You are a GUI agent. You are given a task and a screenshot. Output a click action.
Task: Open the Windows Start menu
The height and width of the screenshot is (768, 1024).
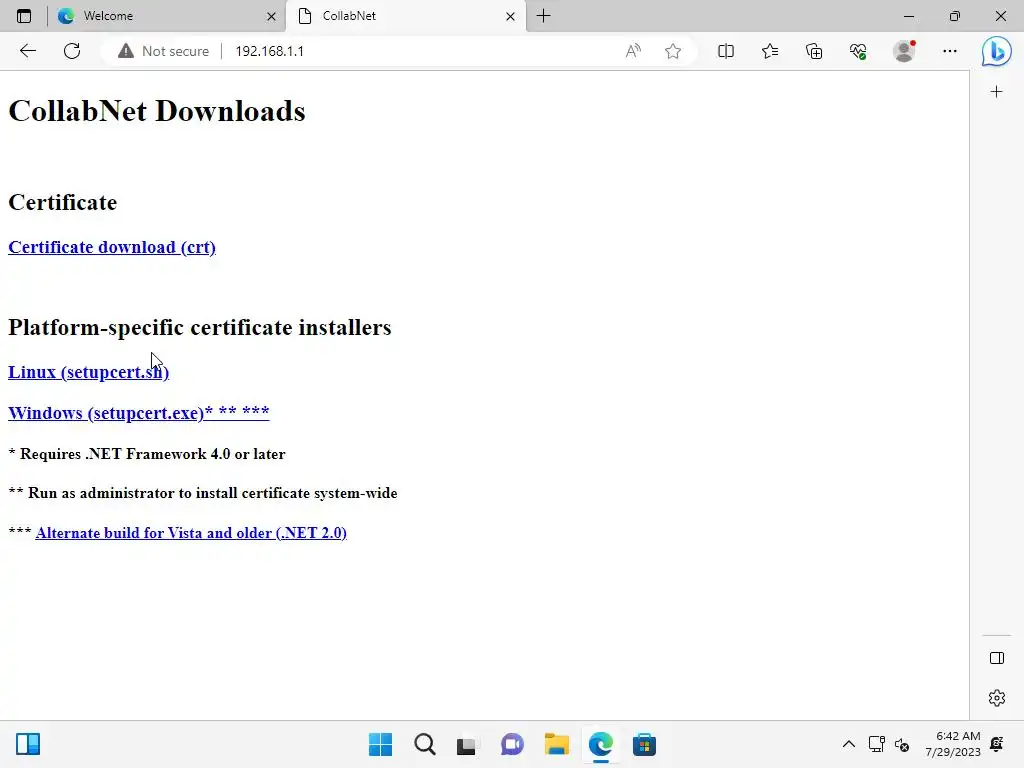pyautogui.click(x=381, y=744)
